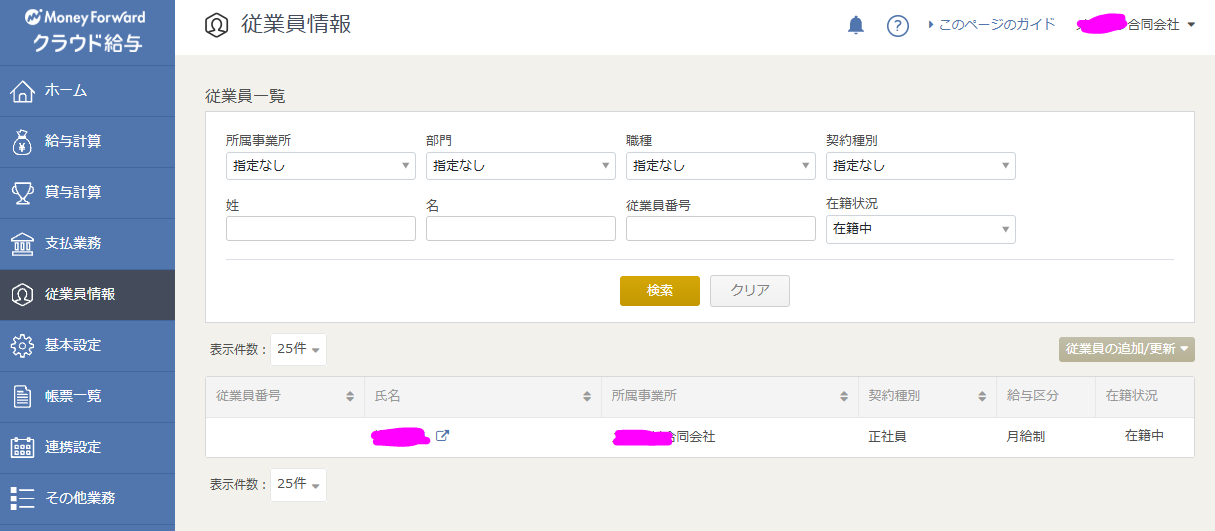This screenshot has width=1215, height=531.
Task: Click the external link icon beside employee name
Action: coord(442,436)
